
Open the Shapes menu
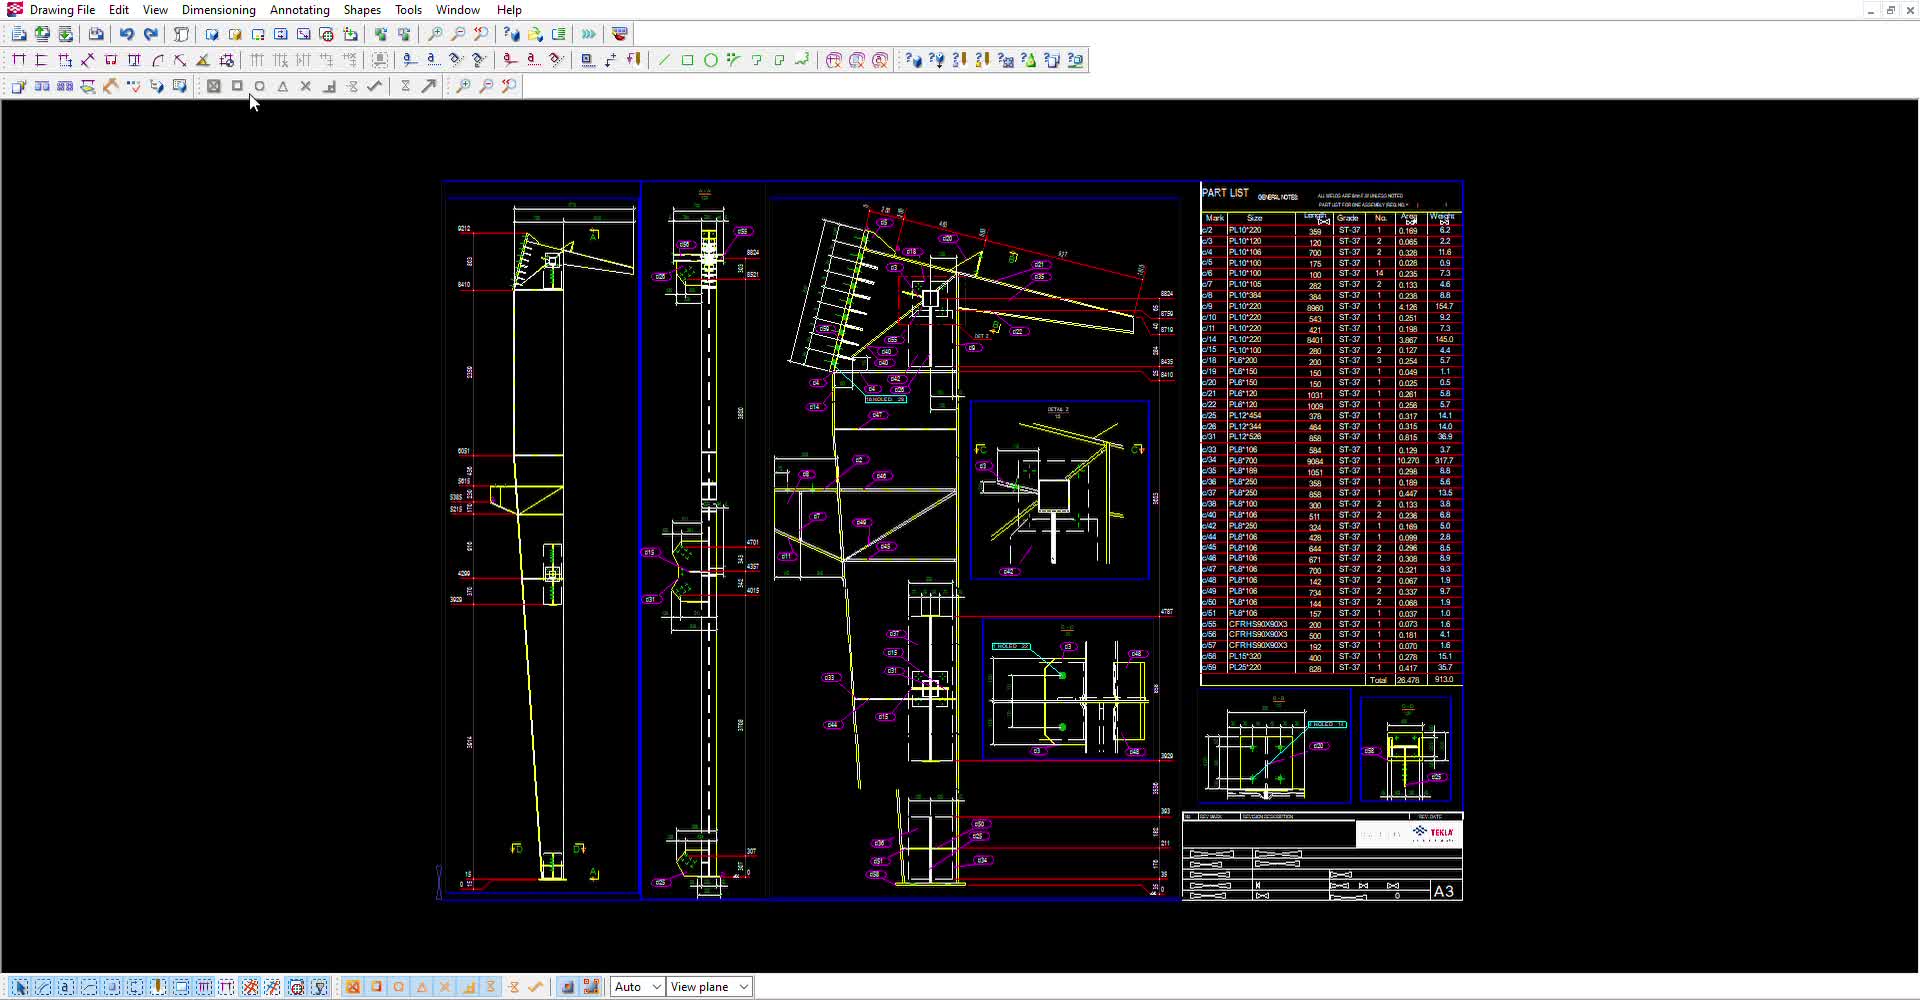coord(362,10)
